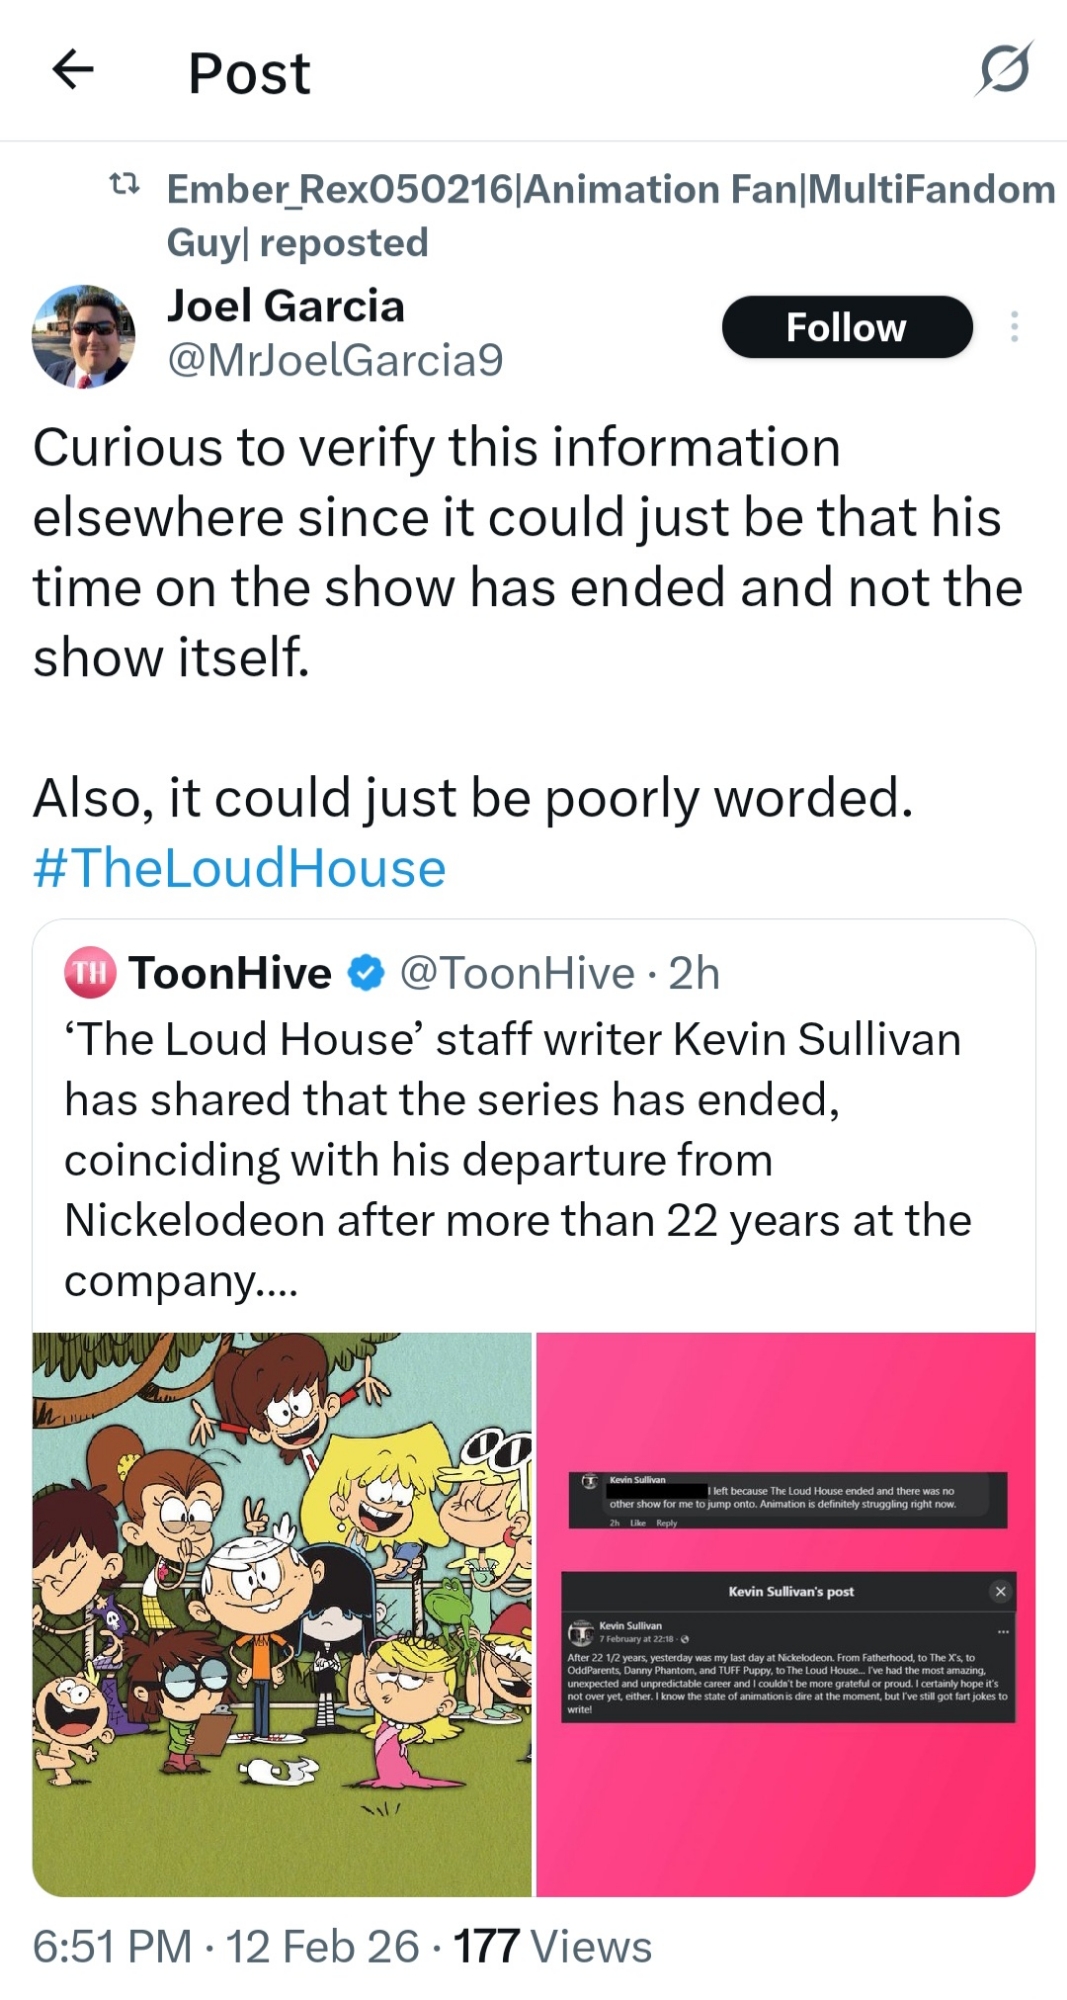This screenshot has height=2000, width=1067.
Task: Tap the ToonHive account name
Action: [x=230, y=973]
